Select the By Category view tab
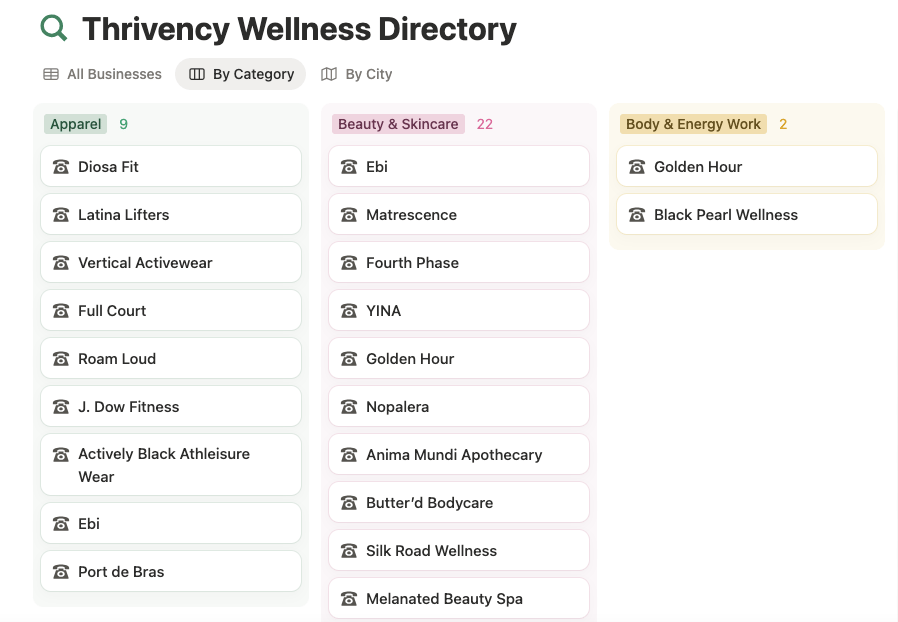Image resolution: width=898 pixels, height=622 pixels. click(x=241, y=74)
